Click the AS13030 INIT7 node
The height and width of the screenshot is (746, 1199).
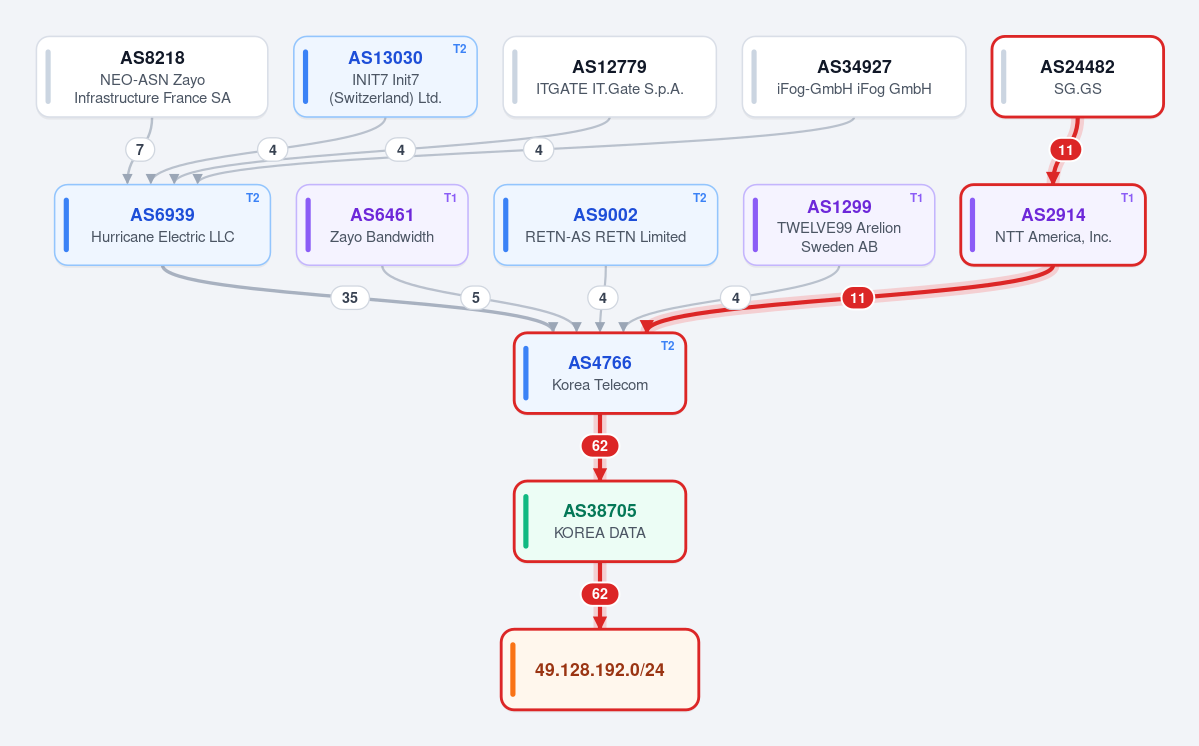pos(385,76)
